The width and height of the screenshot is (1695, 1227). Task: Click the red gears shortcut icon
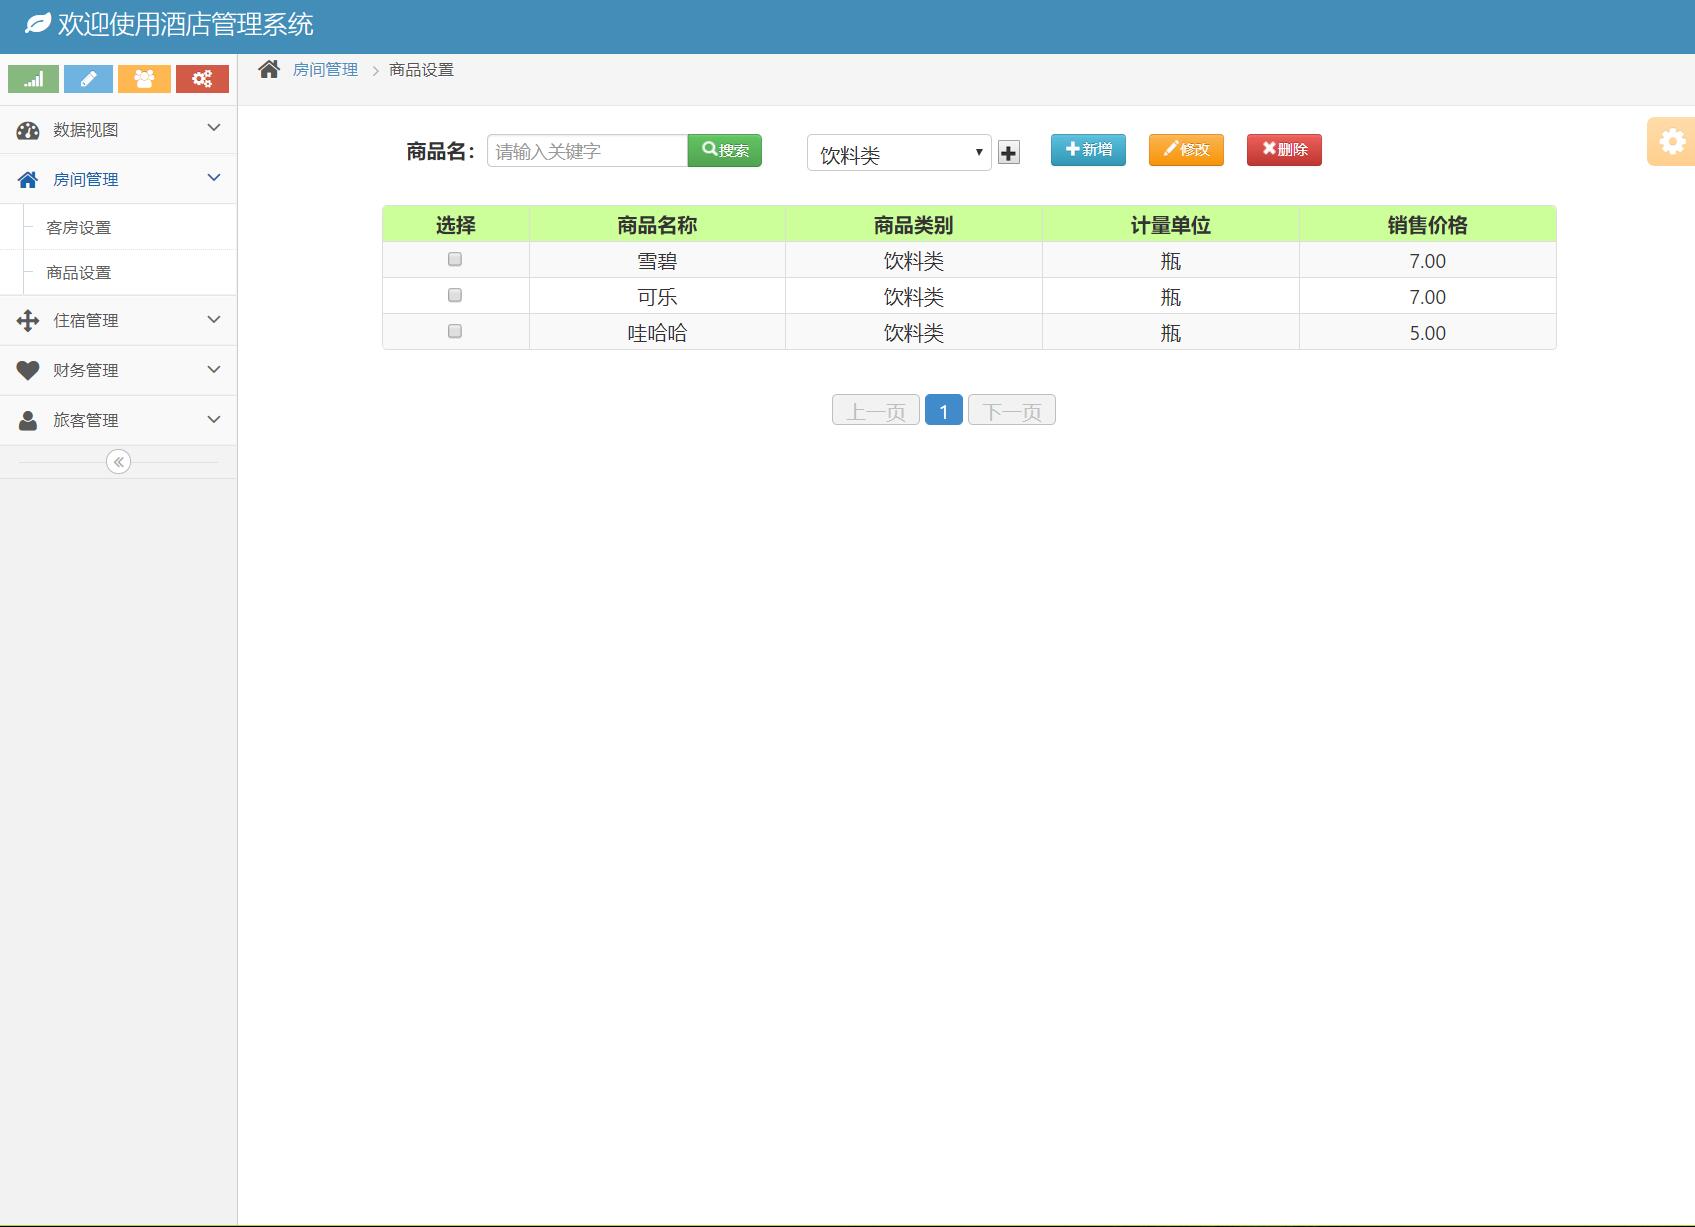[202, 79]
